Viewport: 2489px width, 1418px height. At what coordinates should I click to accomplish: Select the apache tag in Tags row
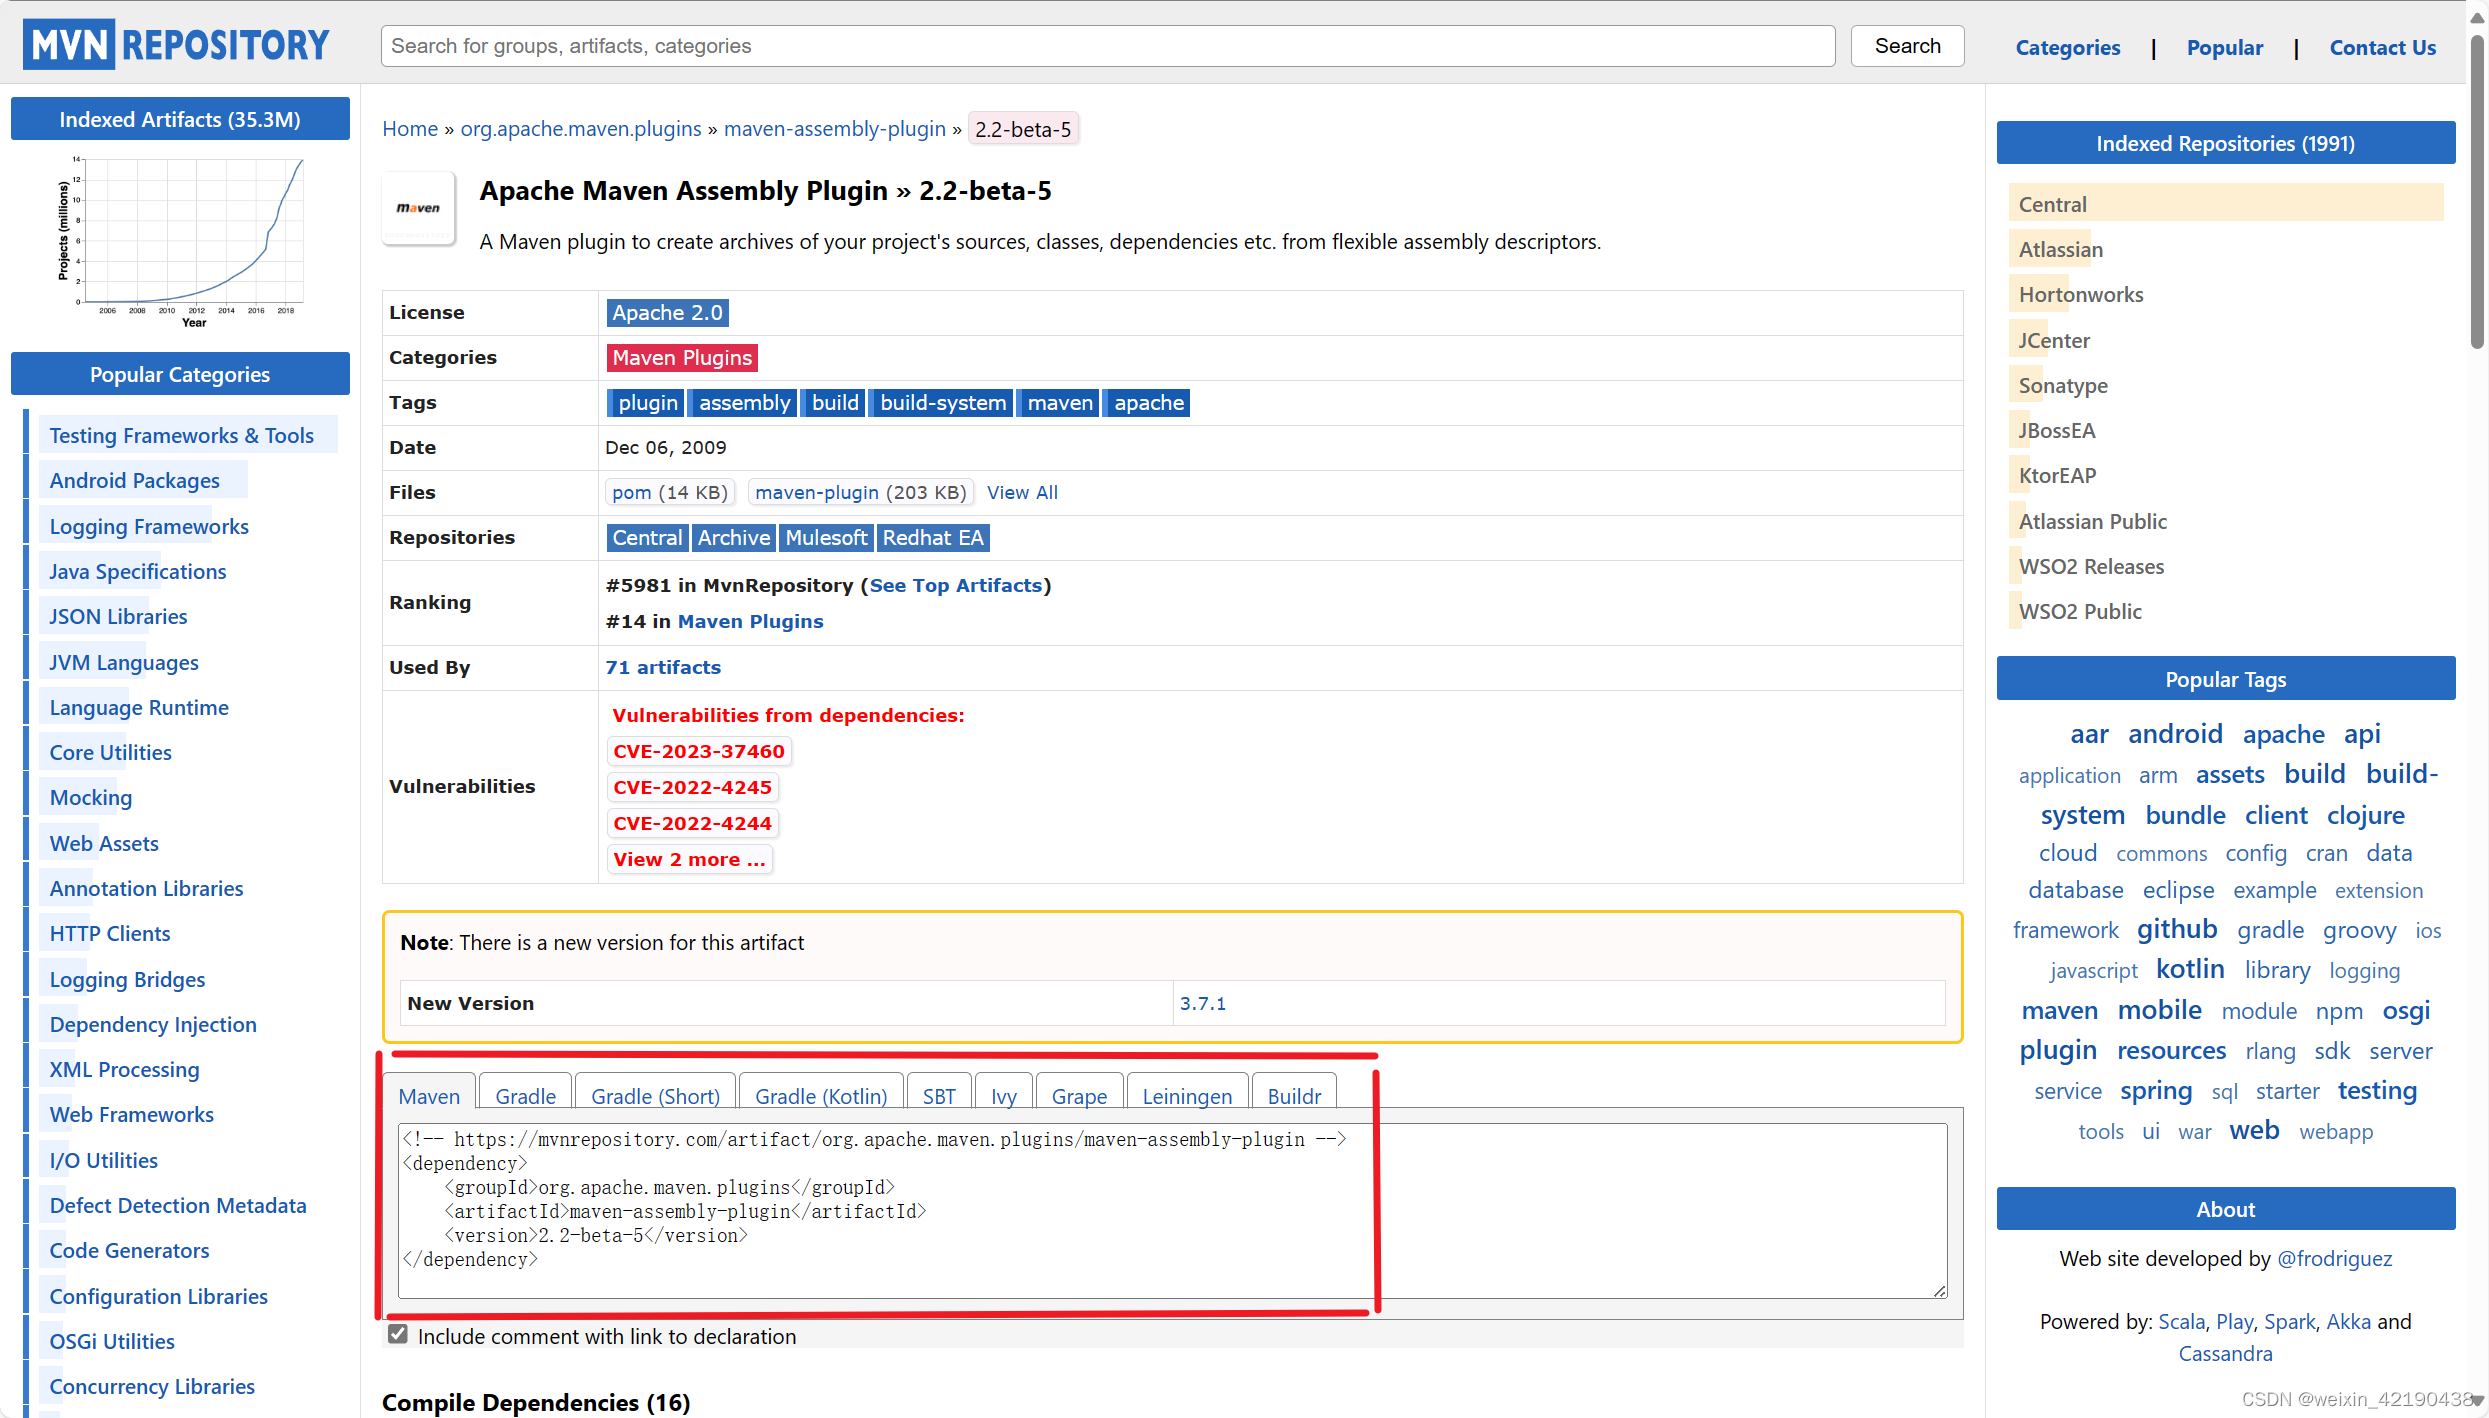click(x=1148, y=403)
